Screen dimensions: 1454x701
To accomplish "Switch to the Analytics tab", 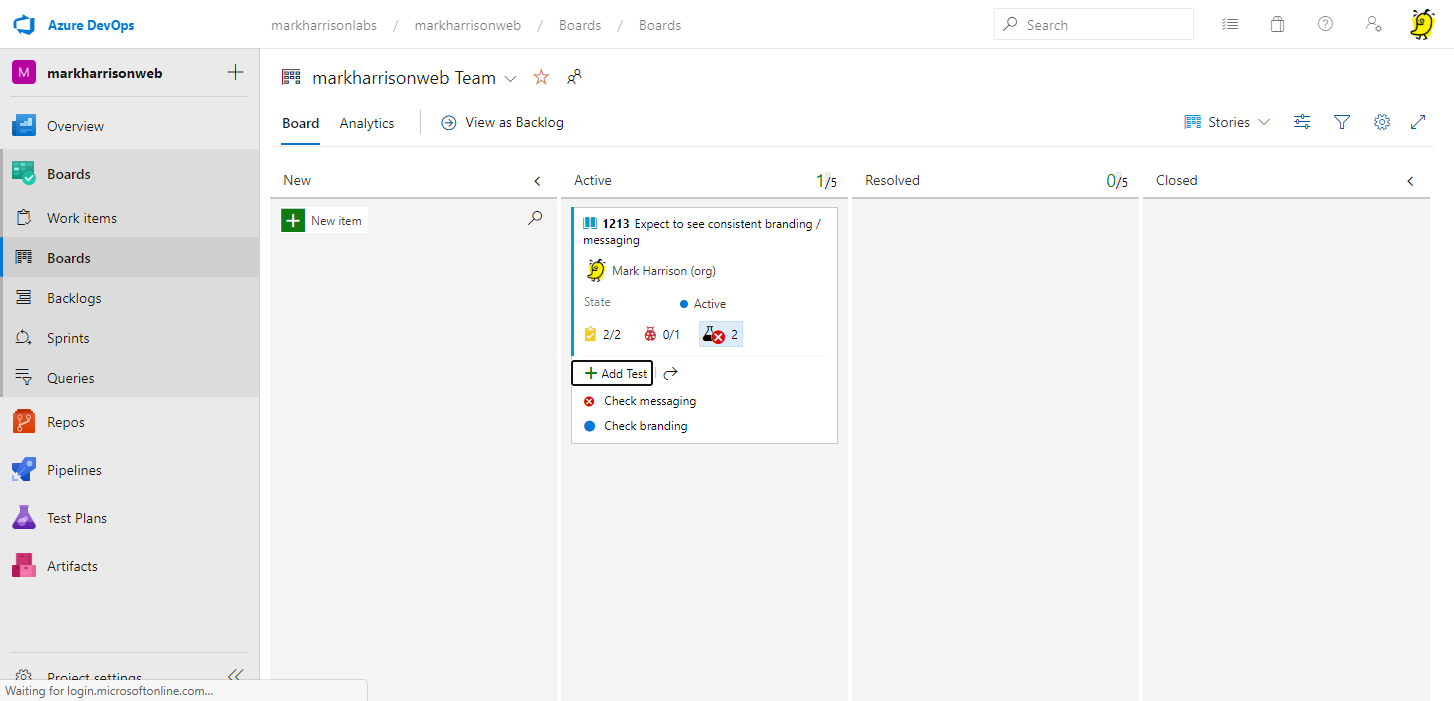I will [x=367, y=123].
